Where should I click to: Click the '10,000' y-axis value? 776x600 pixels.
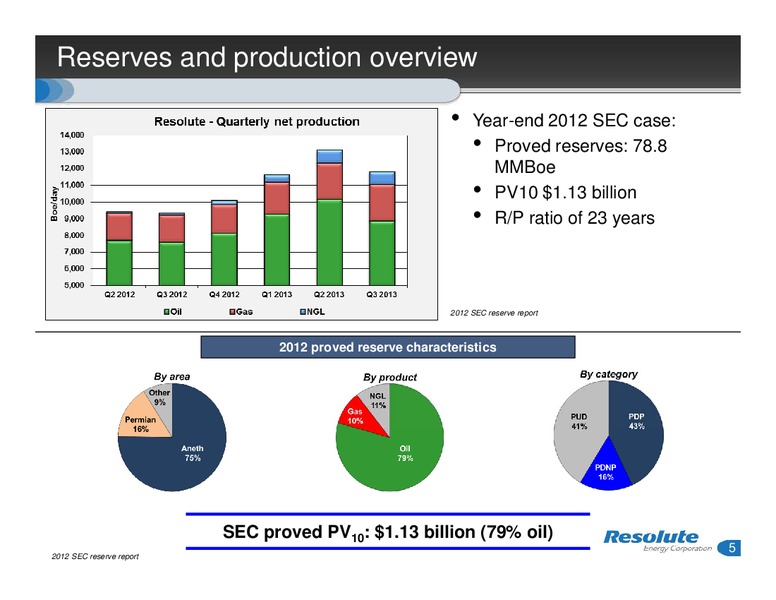tap(72, 202)
